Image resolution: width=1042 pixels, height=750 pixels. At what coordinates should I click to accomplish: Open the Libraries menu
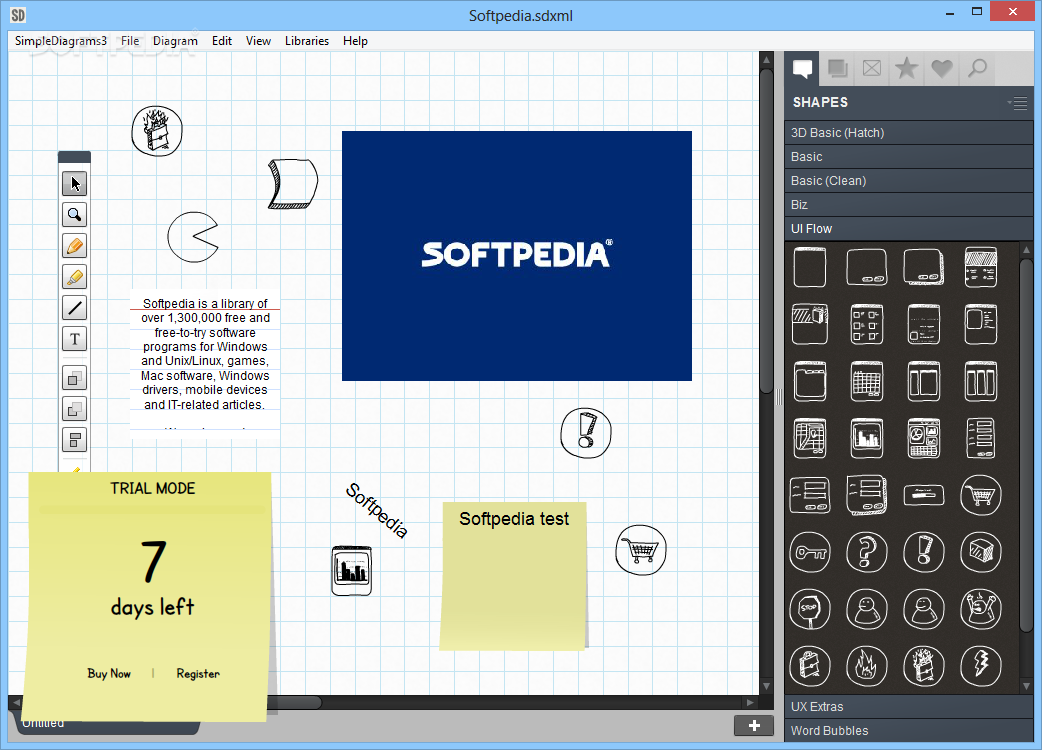coord(307,41)
